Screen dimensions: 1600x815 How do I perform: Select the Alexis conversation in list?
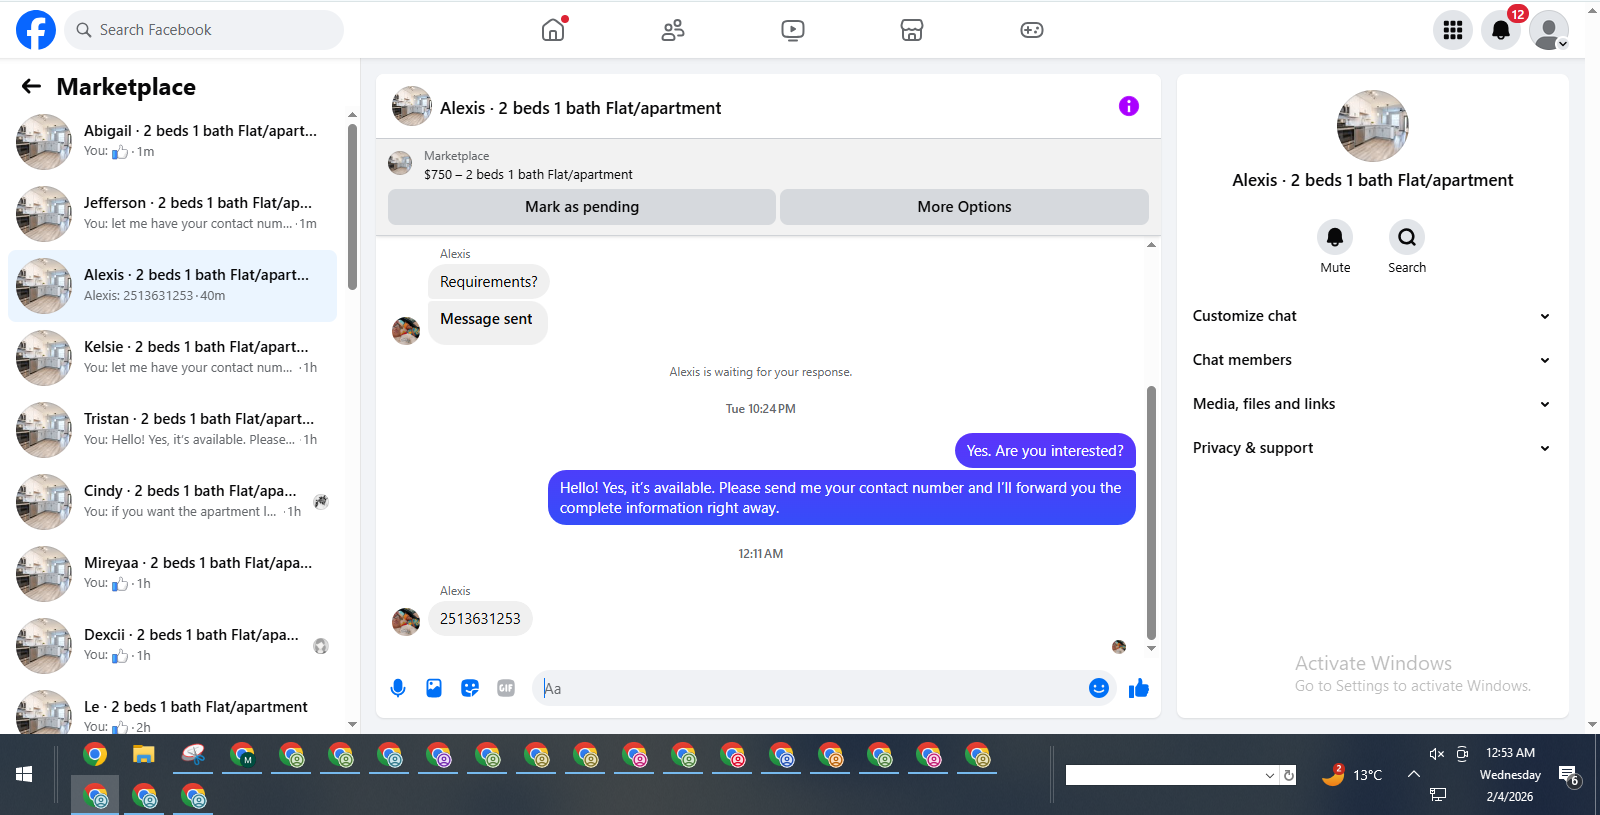click(x=172, y=286)
